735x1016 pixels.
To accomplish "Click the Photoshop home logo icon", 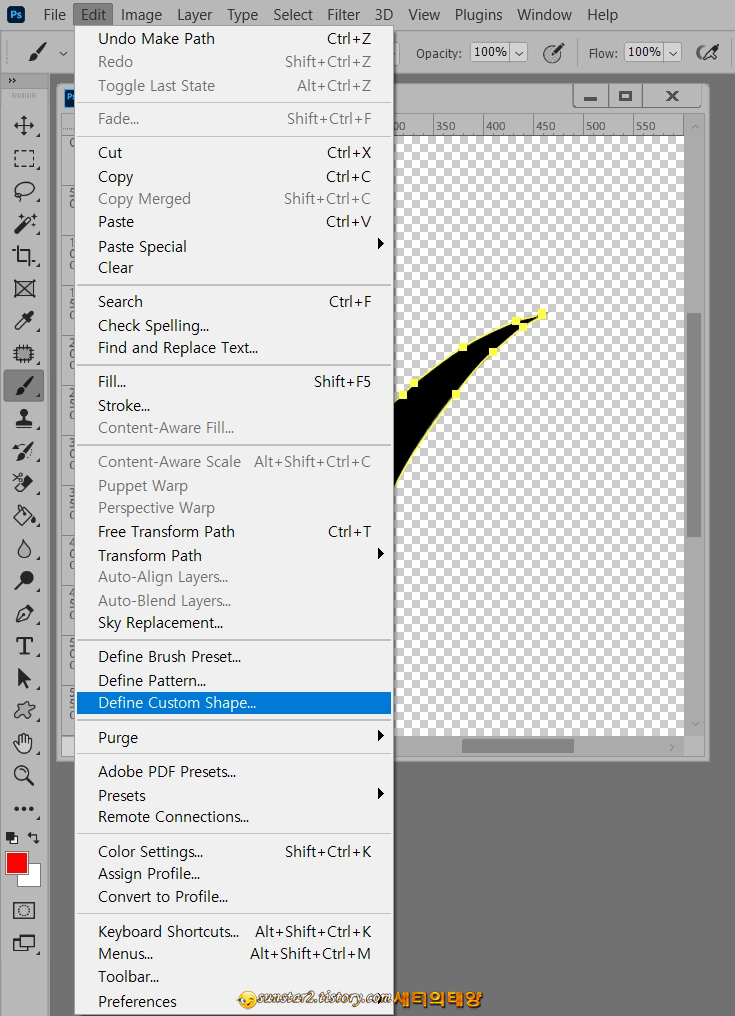I will [x=16, y=14].
